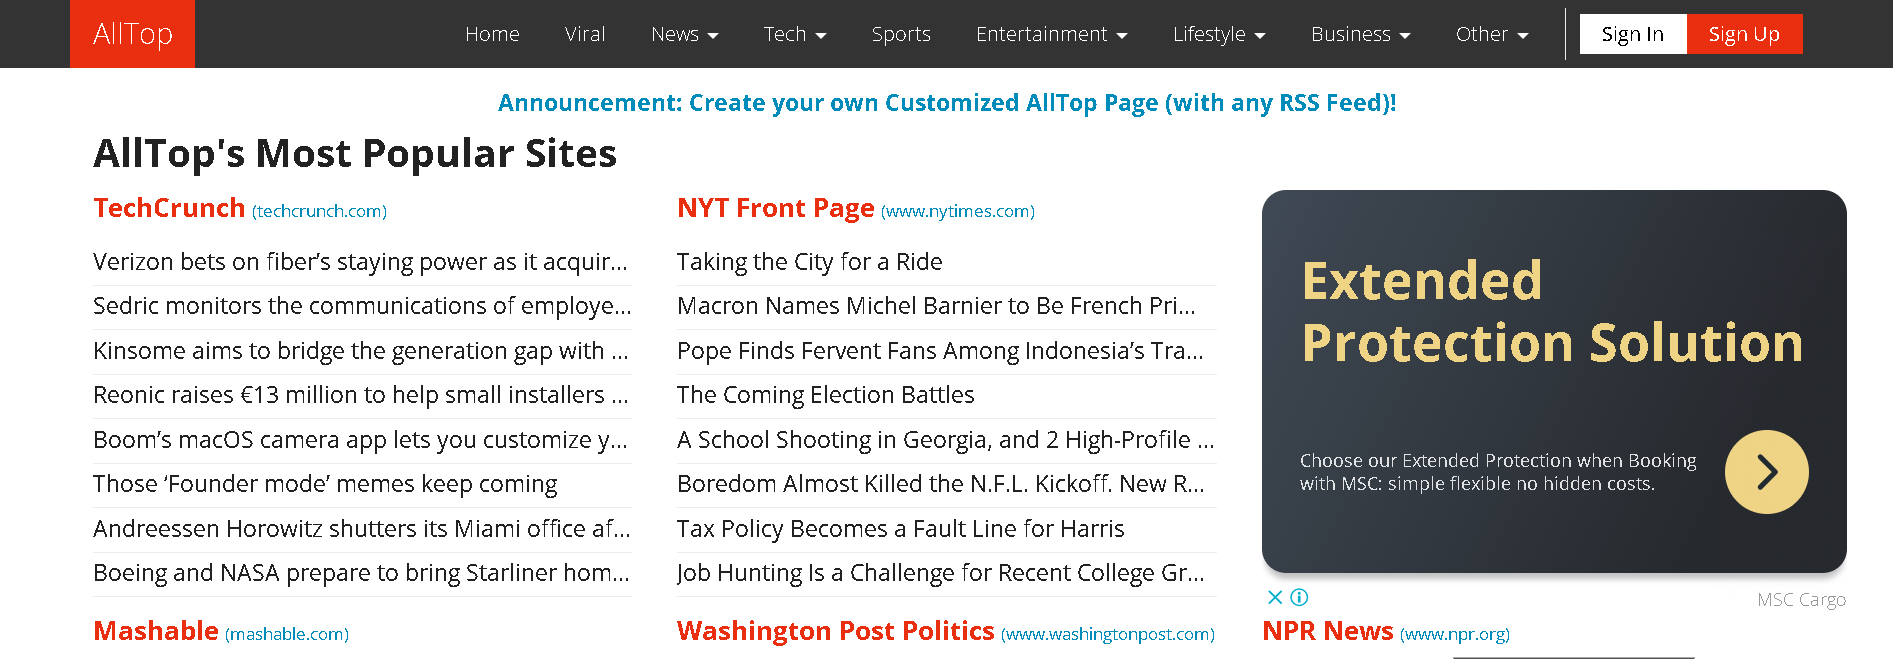Read 'Taking the City for a Ride'
This screenshot has width=1893, height=659.
click(809, 262)
